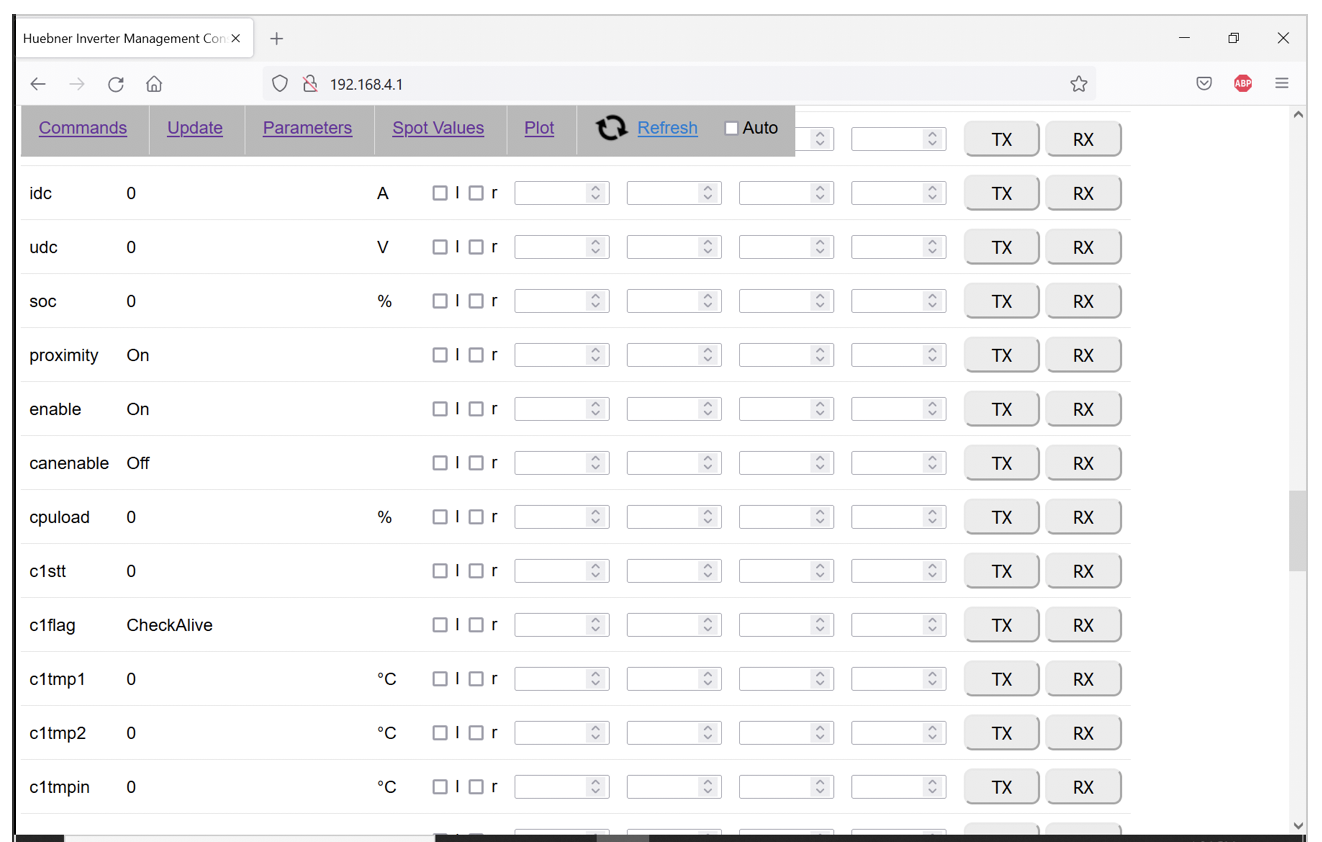The image size is (1322, 842).
Task: Open Pocket save icon in toolbar
Action: (x=1204, y=84)
